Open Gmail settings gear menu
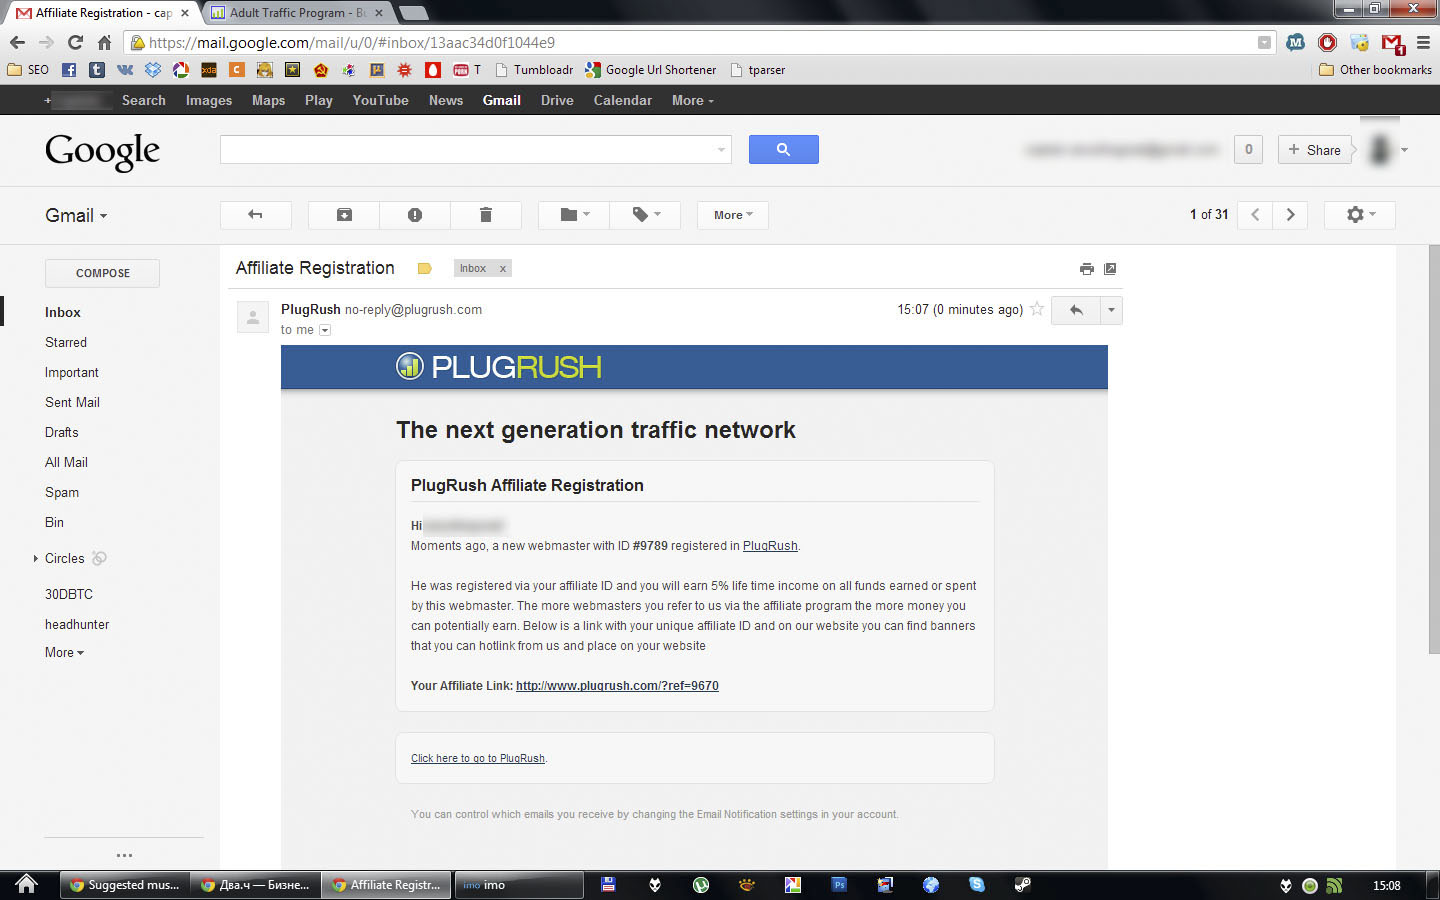This screenshot has width=1440, height=900. click(x=1360, y=215)
